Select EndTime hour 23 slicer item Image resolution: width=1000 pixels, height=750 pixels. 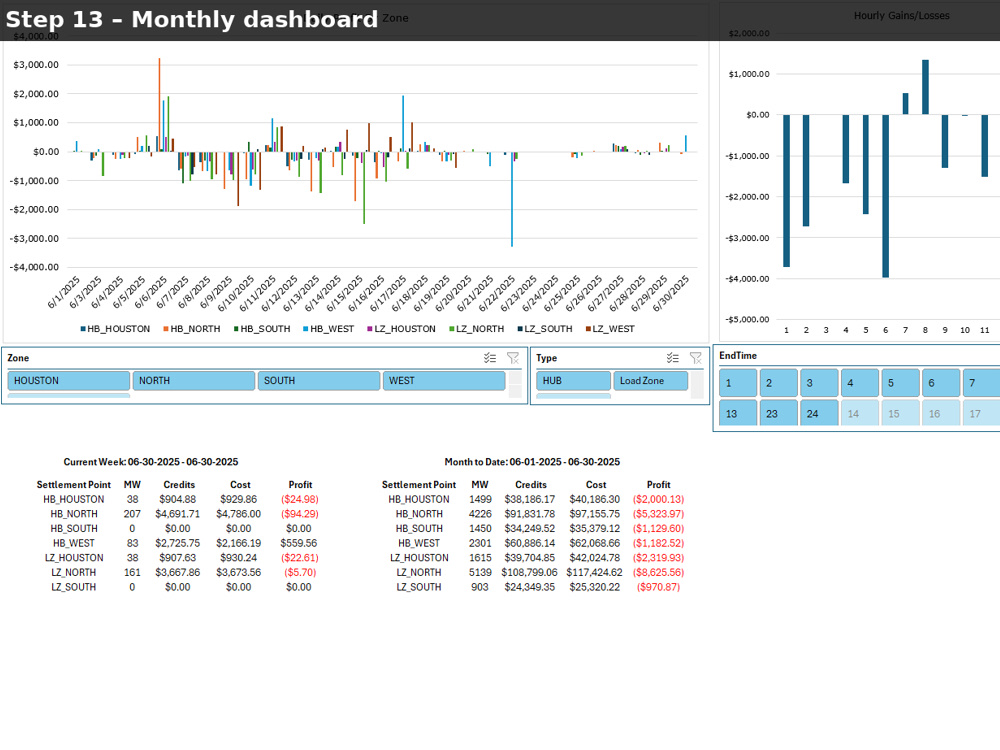tap(779, 413)
